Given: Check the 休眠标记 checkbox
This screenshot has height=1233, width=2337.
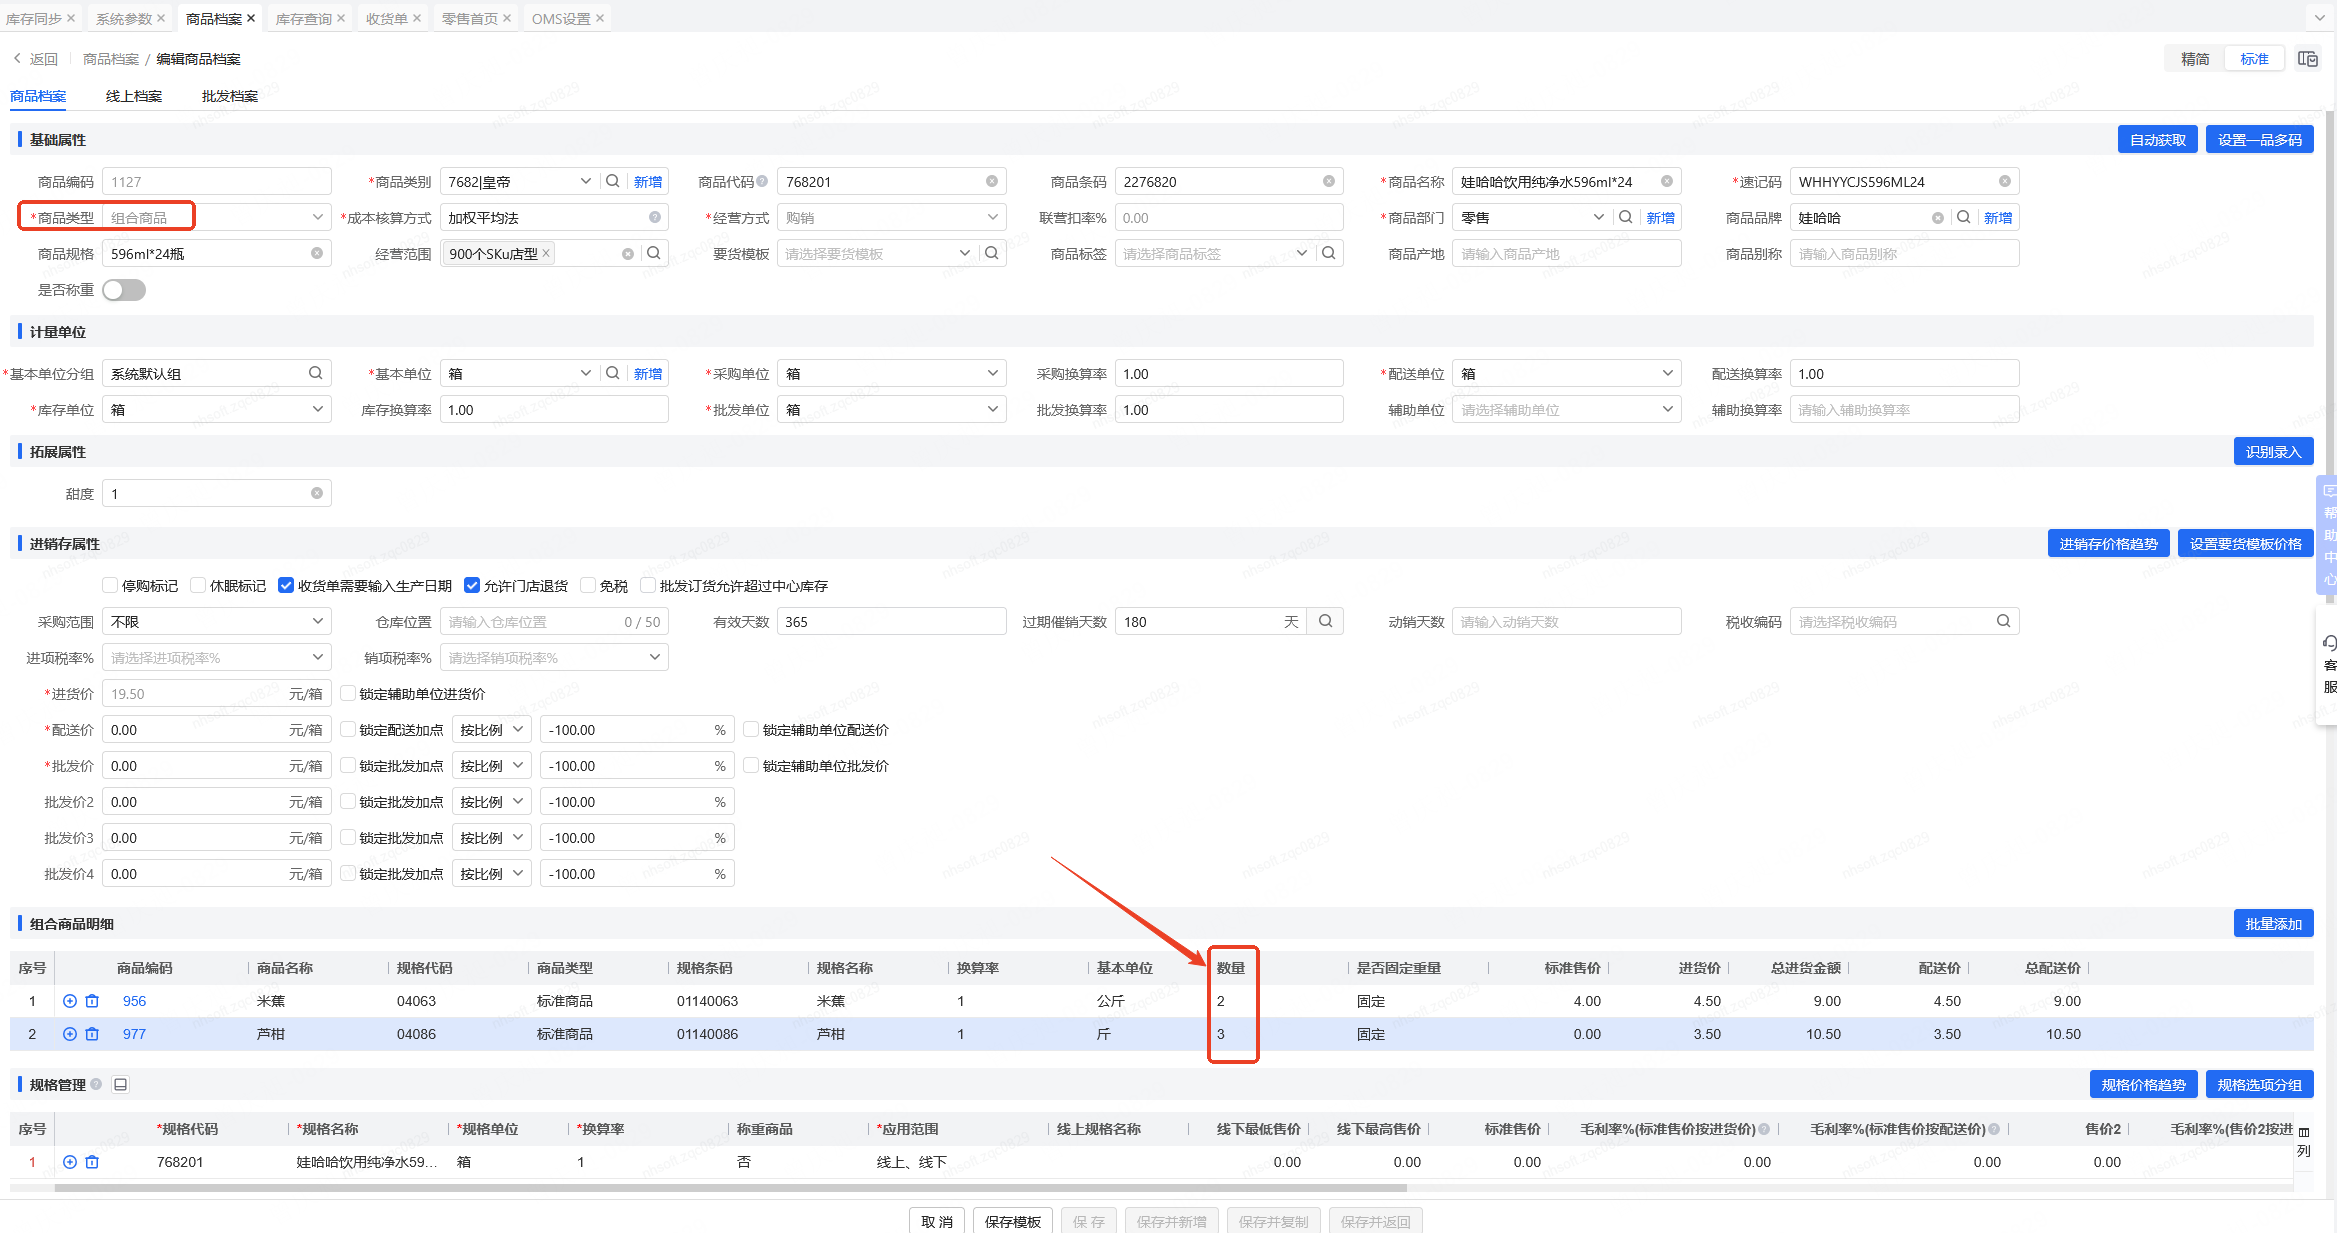Looking at the screenshot, I should pos(198,586).
